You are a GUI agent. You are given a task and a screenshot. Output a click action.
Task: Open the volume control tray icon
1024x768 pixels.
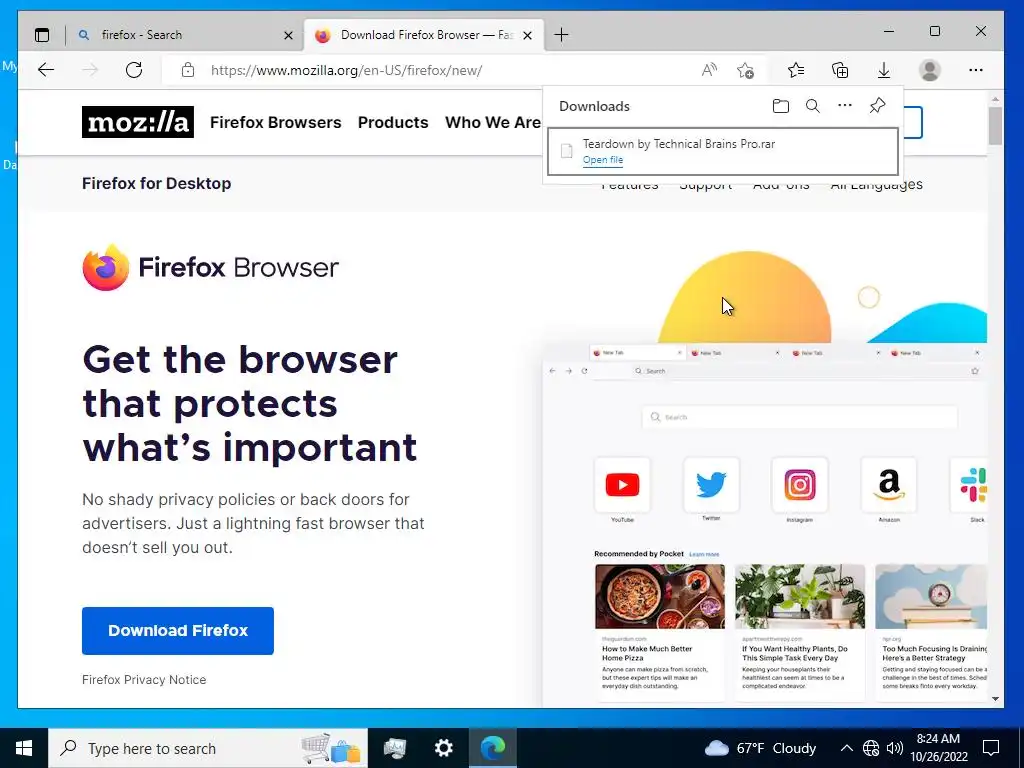(895, 748)
